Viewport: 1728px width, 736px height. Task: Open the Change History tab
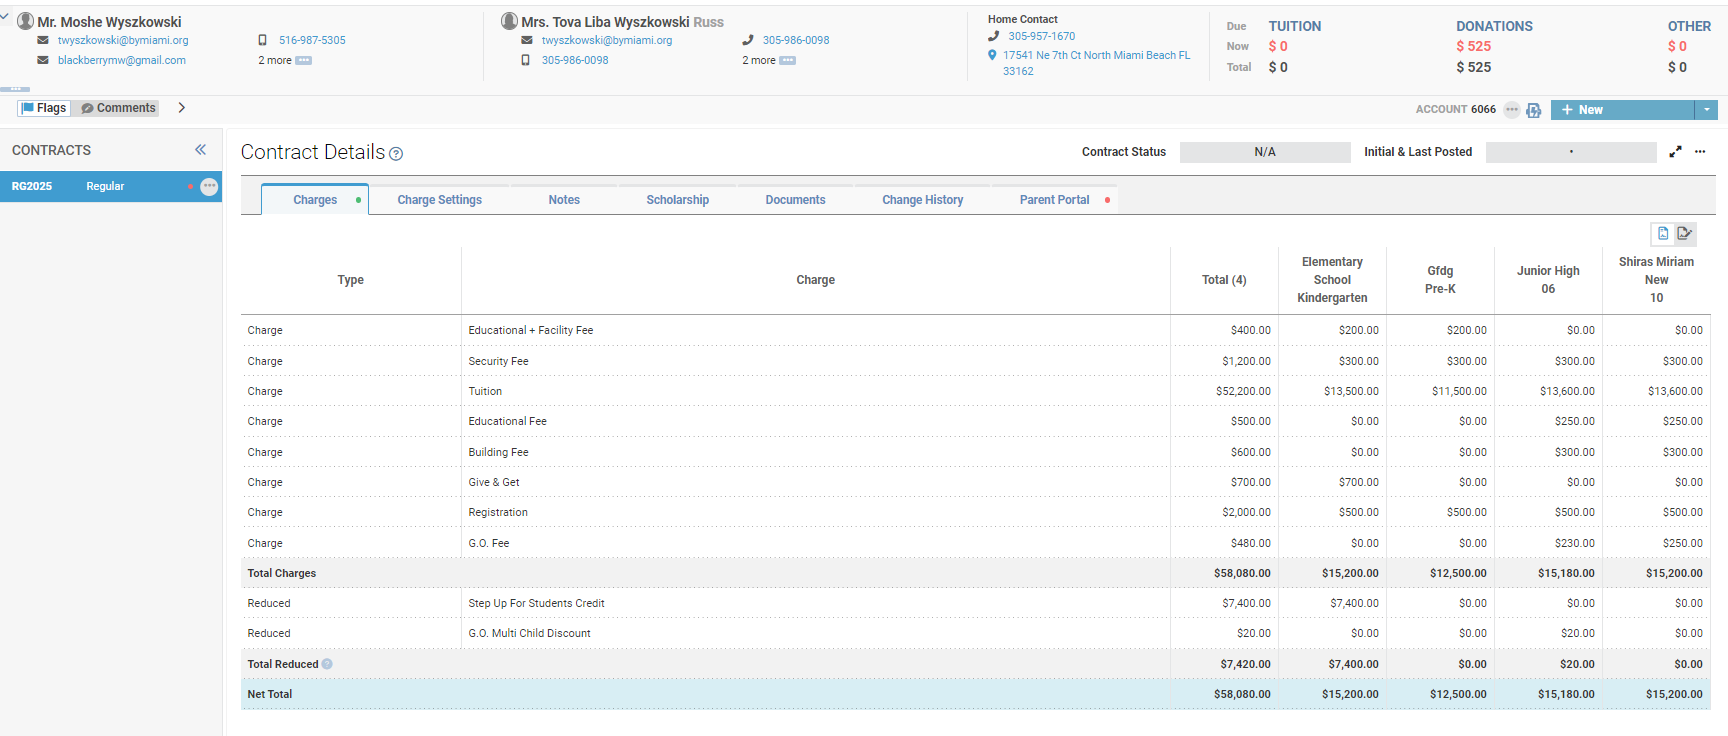click(923, 200)
